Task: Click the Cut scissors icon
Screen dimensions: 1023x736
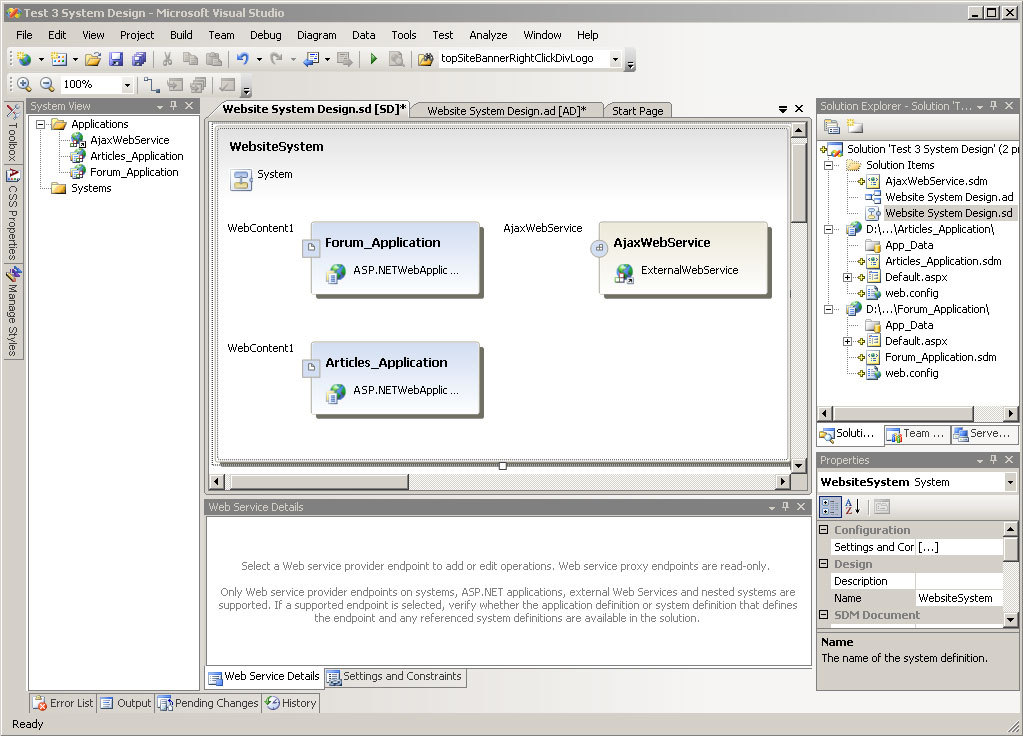Action: pyautogui.click(x=168, y=59)
